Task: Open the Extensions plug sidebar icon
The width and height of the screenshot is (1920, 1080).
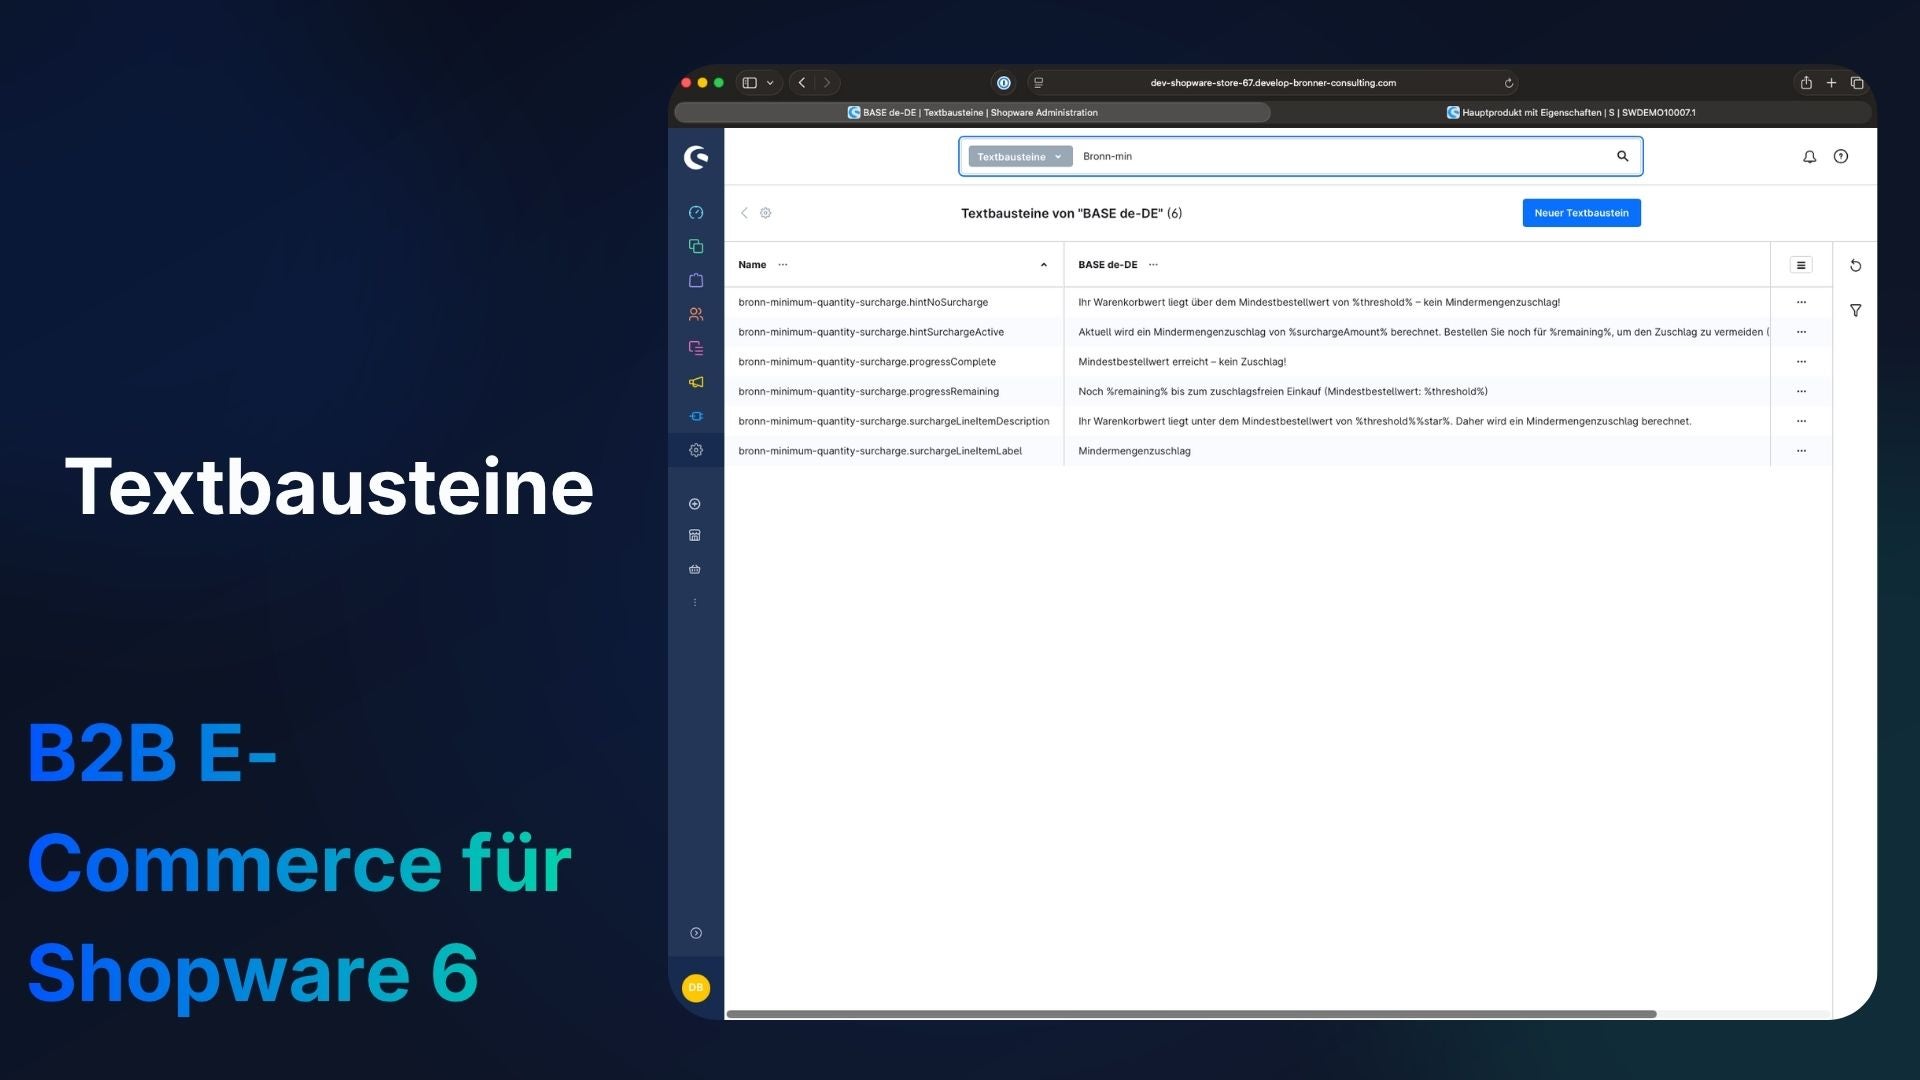Action: [x=696, y=416]
